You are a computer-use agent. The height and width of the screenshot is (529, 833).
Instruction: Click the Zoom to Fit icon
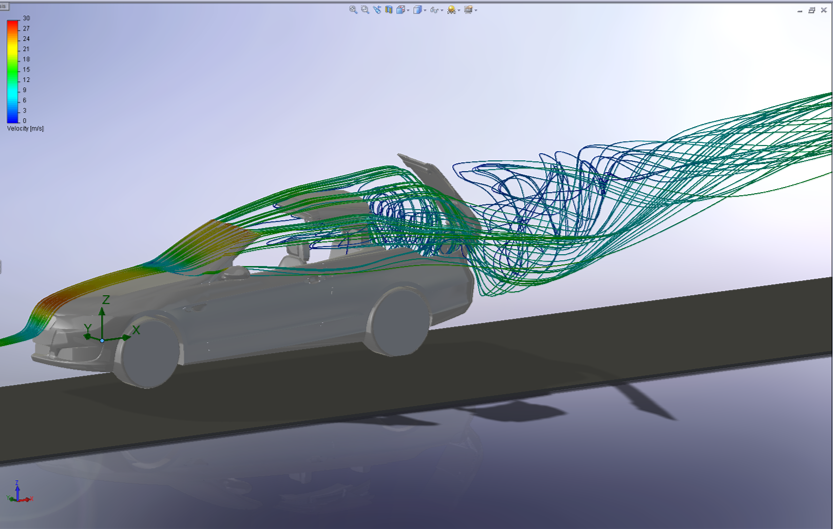point(353,9)
